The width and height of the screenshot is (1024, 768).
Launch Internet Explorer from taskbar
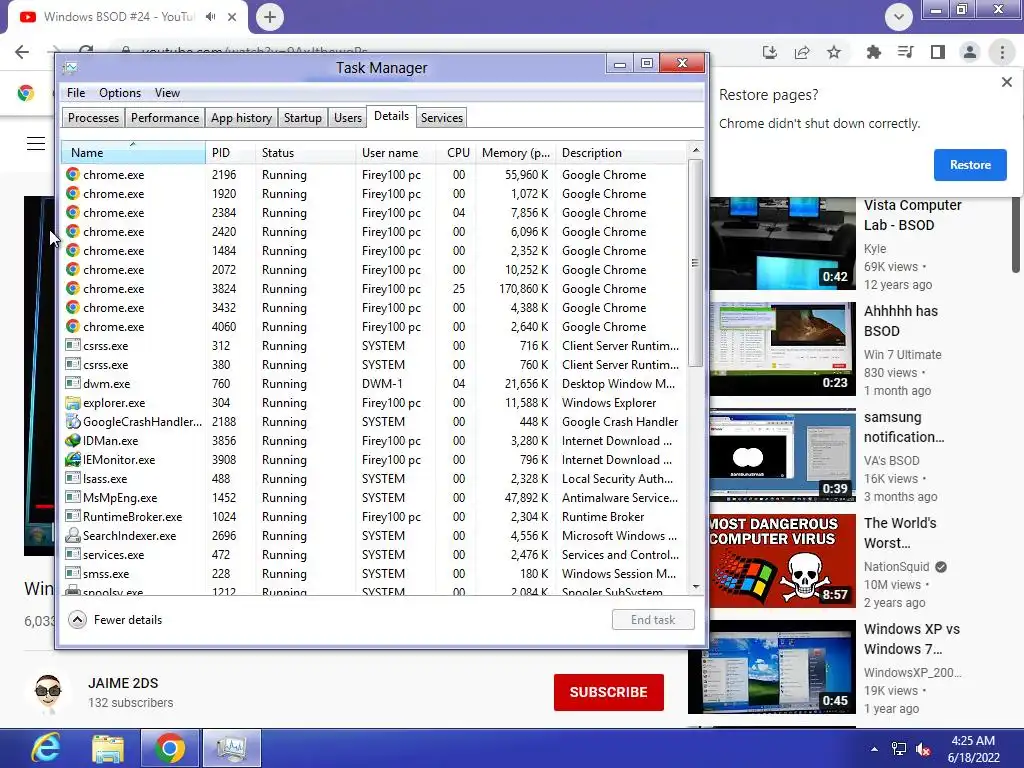46,748
